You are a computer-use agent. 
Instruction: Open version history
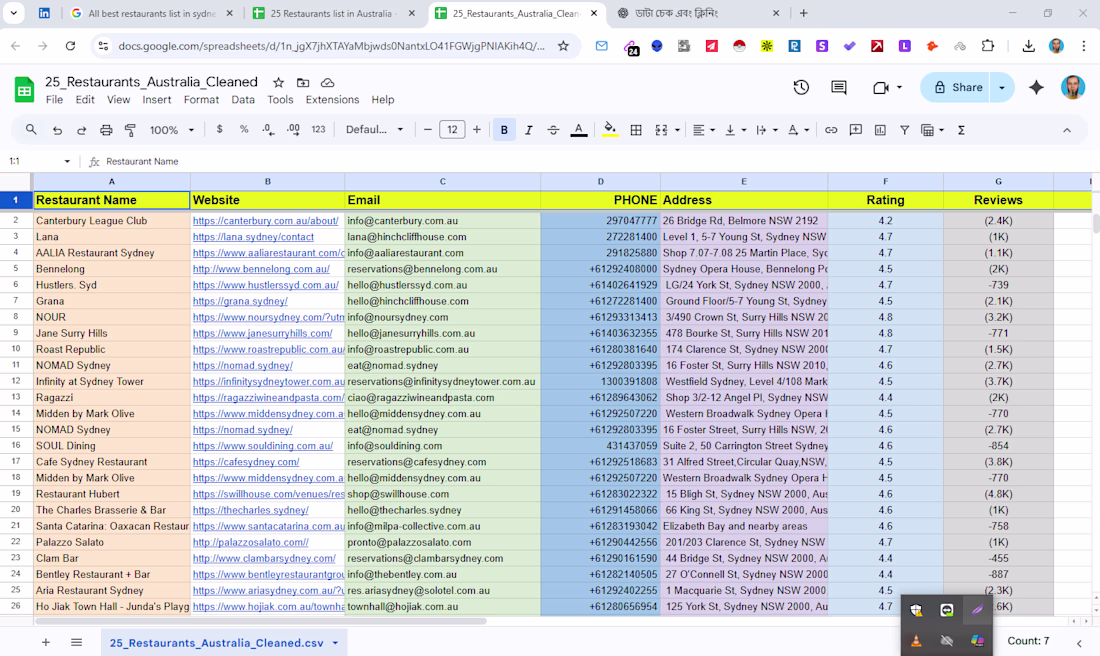(801, 87)
